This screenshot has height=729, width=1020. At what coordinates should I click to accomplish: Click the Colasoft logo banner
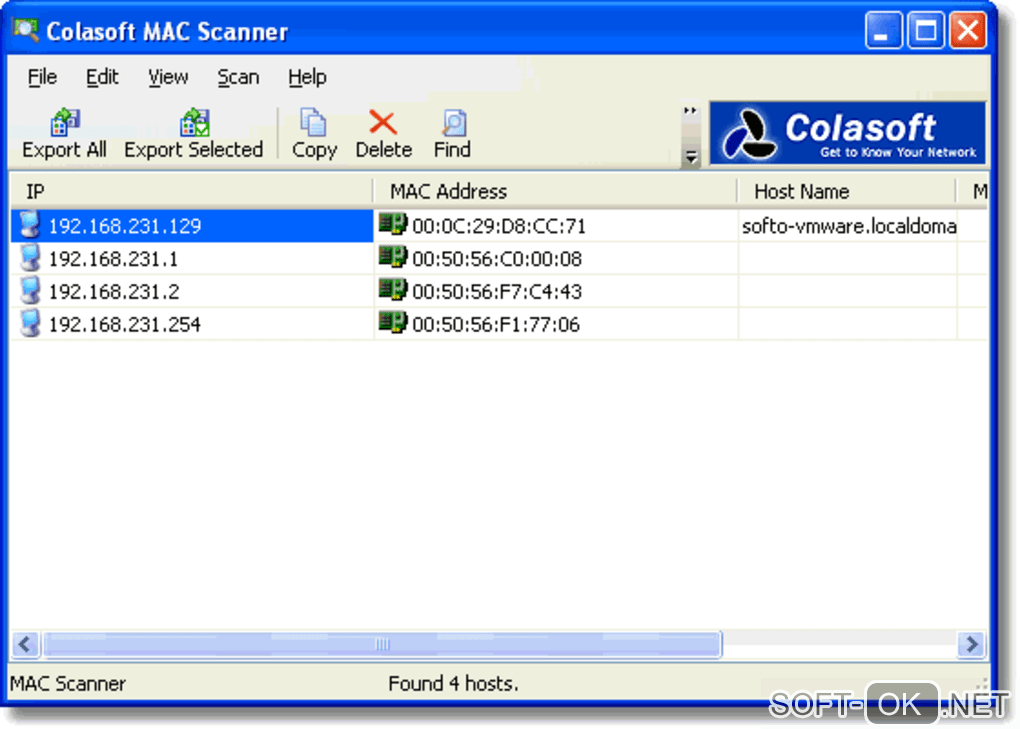(847, 133)
